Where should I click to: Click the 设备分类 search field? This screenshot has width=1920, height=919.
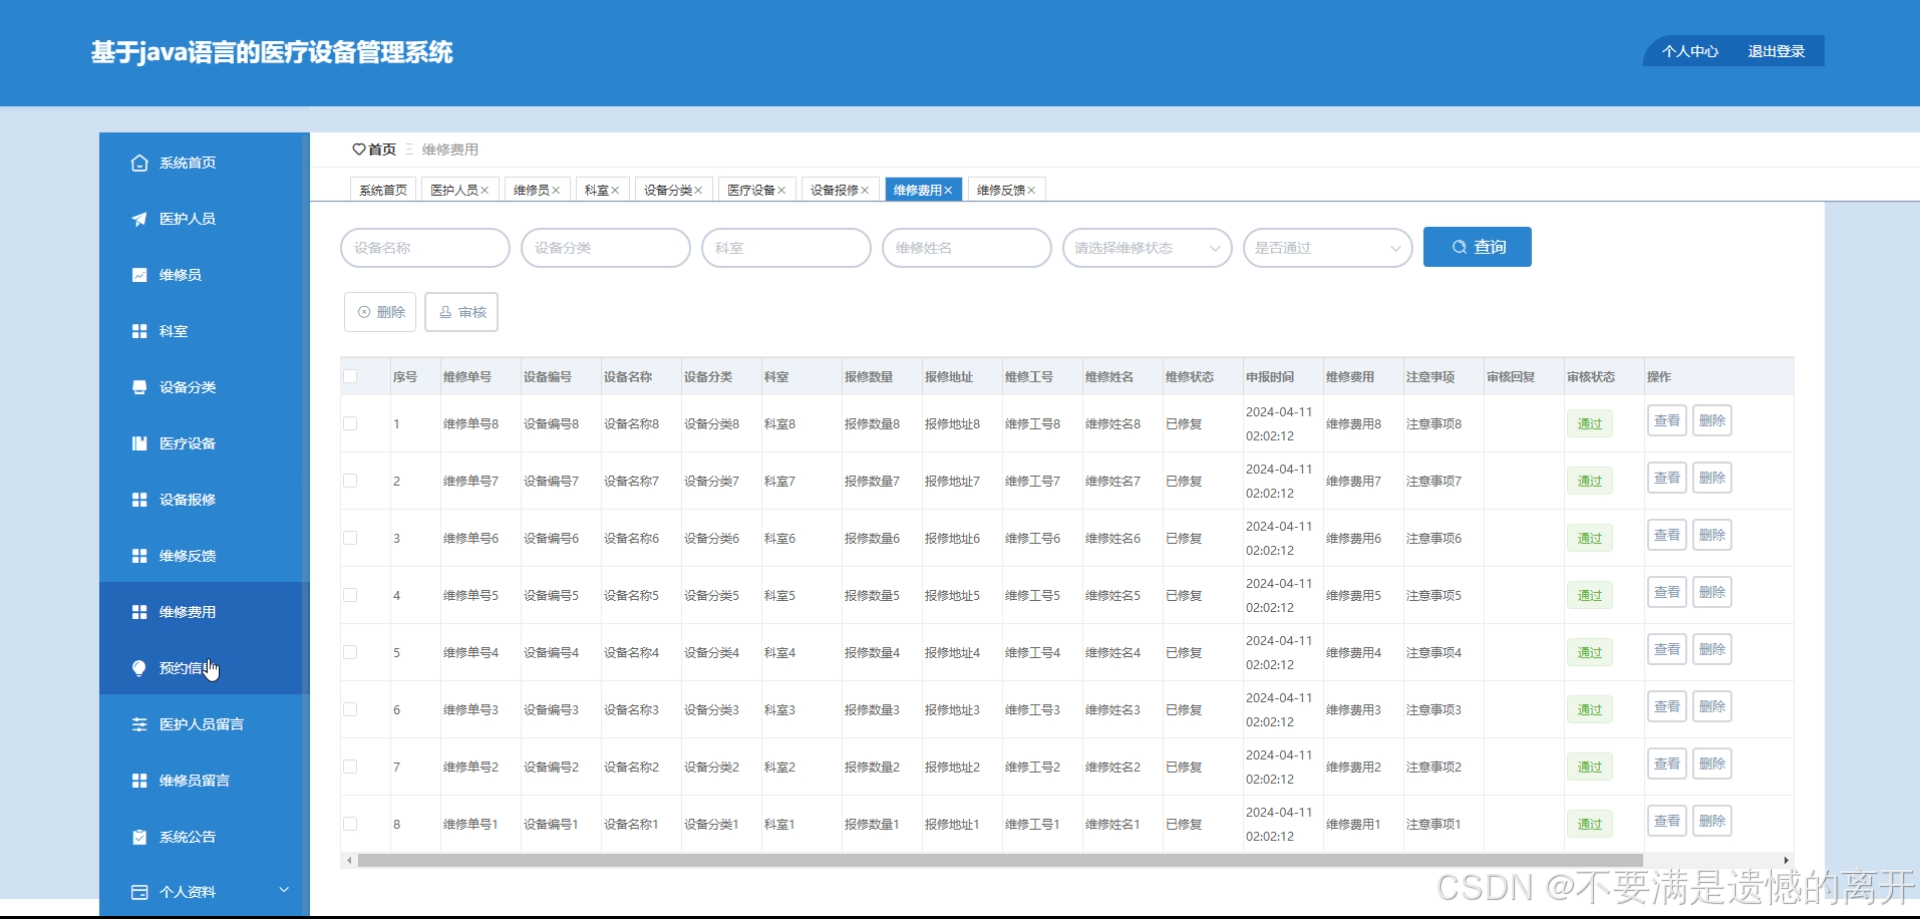(606, 248)
